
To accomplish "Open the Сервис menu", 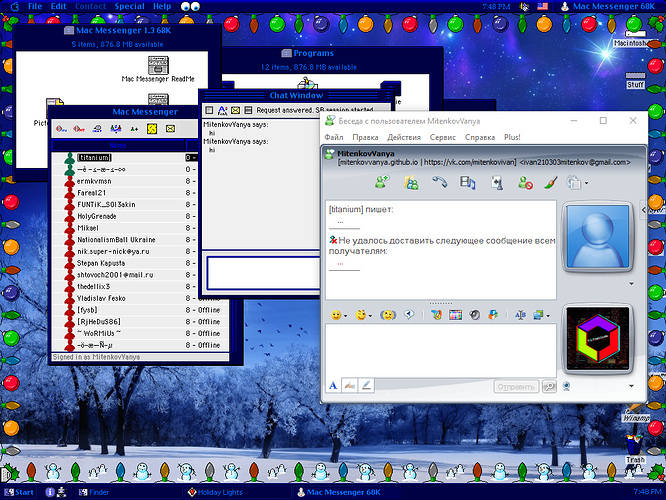I will 443,137.
